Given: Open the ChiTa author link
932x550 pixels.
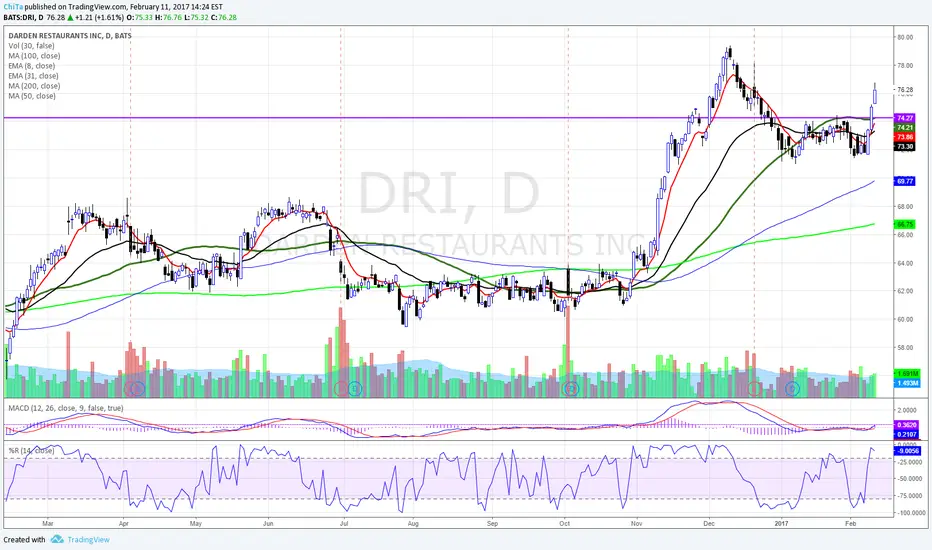Looking at the screenshot, I should [12, 7].
